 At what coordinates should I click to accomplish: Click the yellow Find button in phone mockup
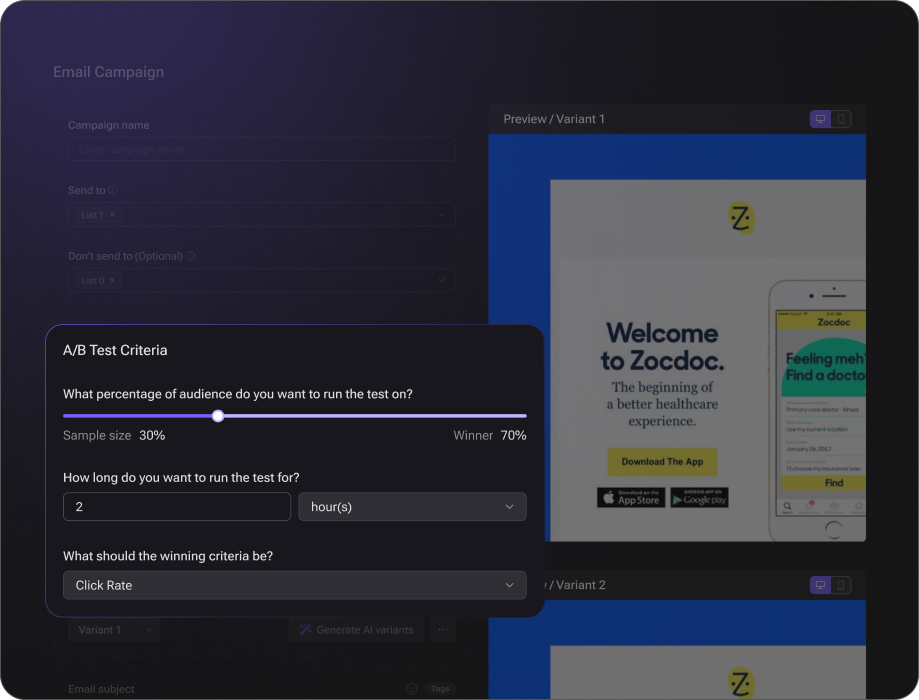tap(823, 482)
